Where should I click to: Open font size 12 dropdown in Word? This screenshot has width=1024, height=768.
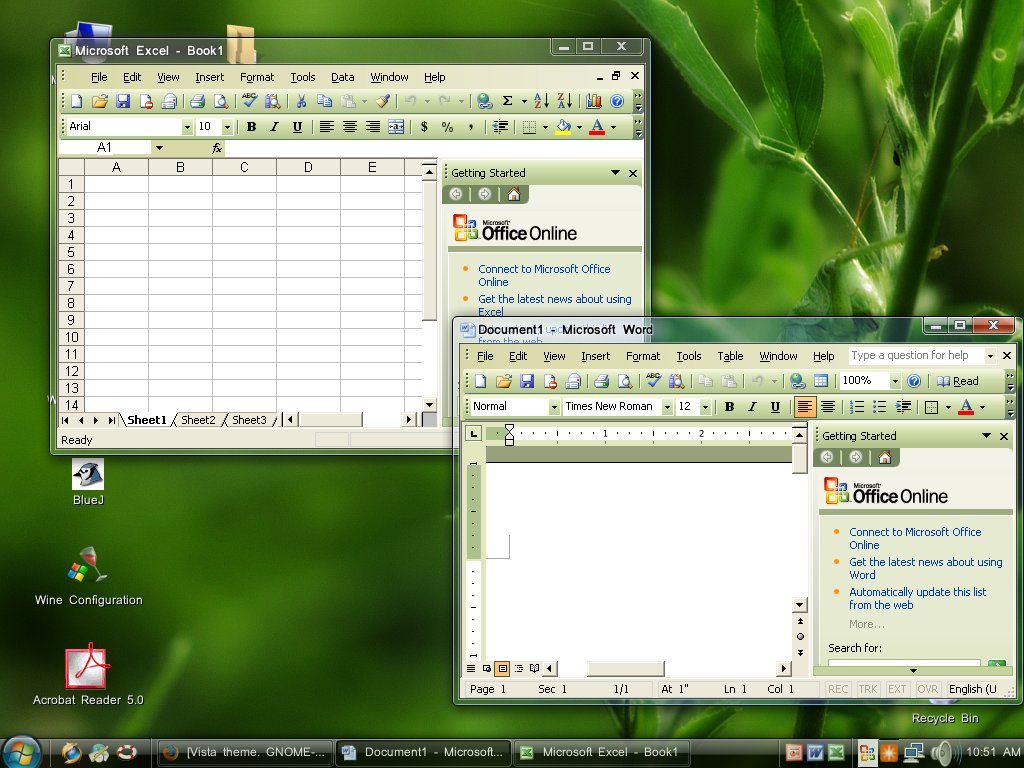click(x=705, y=407)
